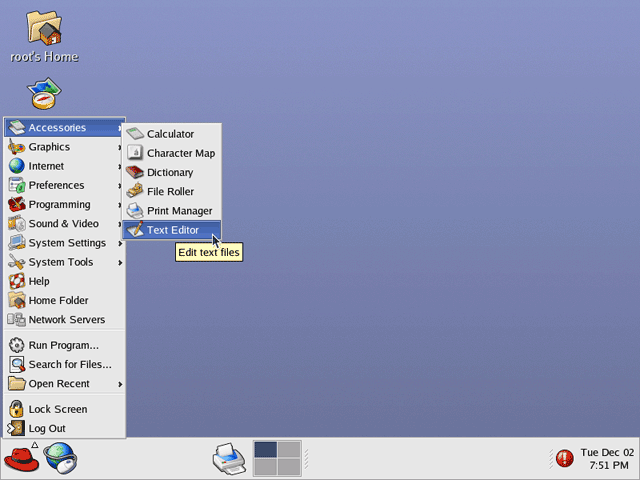The width and height of the screenshot is (640, 480).
Task: Click the red alert notification icon
Action: (x=565, y=458)
